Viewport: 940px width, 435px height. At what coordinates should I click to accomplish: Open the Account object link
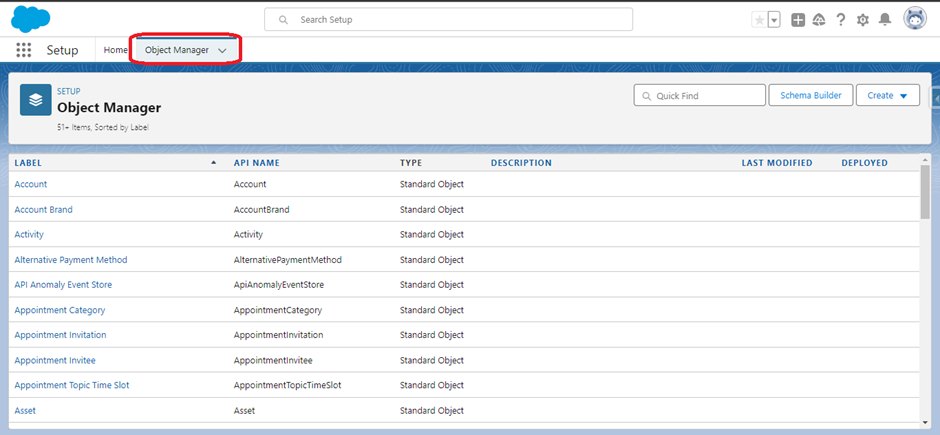pos(31,185)
